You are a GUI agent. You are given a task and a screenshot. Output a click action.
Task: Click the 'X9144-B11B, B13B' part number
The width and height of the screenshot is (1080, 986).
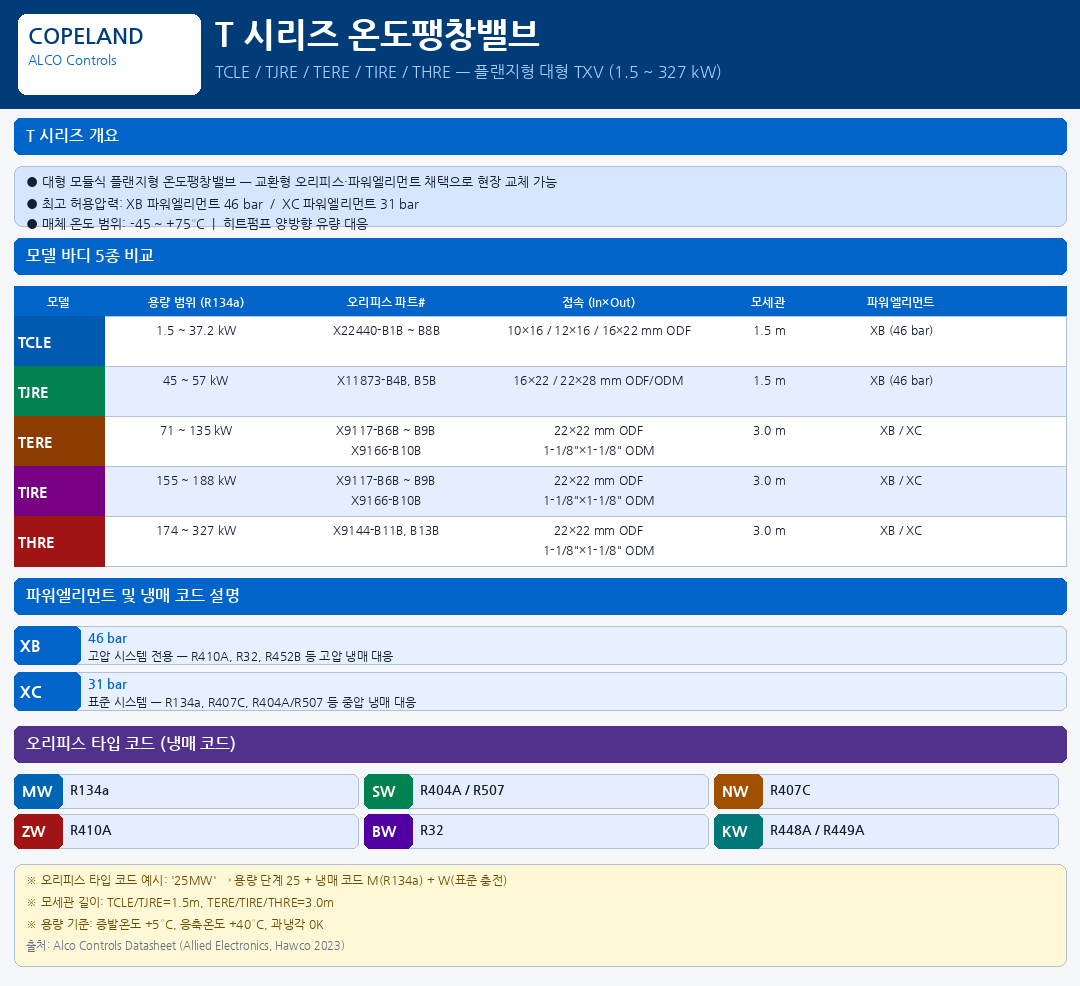[386, 531]
